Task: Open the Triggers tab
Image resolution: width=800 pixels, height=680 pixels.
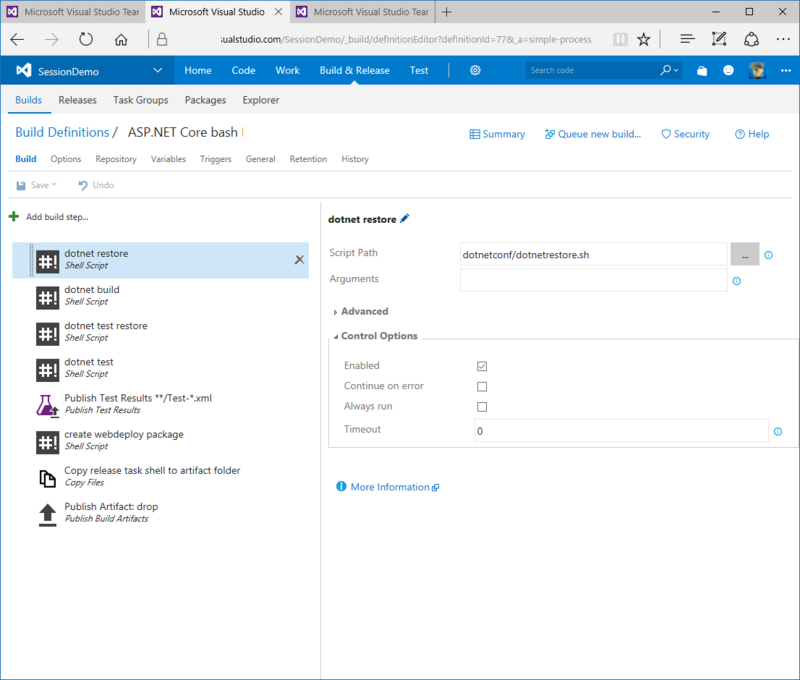Action: (216, 159)
